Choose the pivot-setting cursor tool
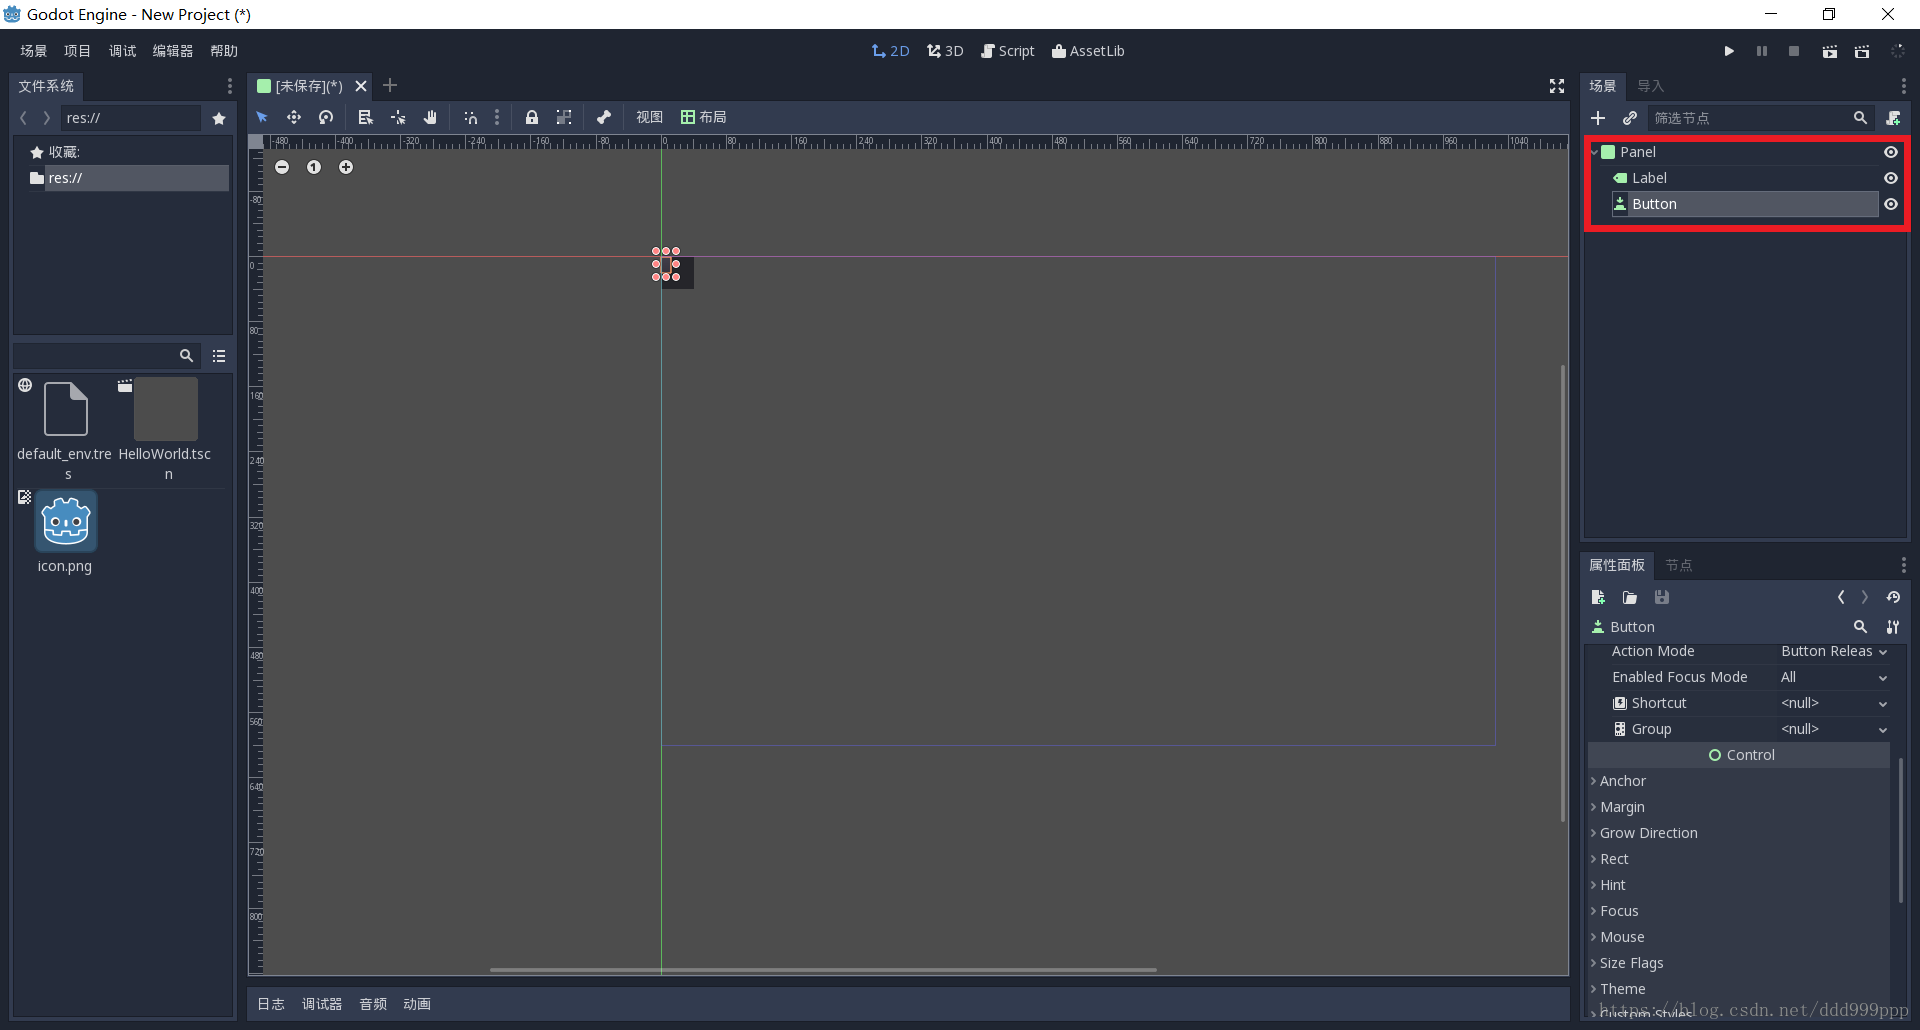 (x=398, y=117)
